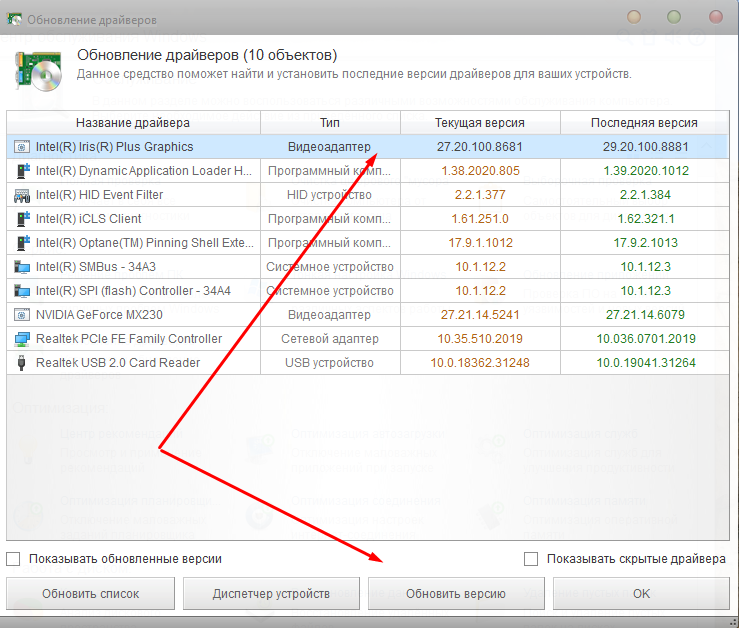Viewport: 739px width, 628px height.
Task: Select Intel(R) SPI (flash) Controller - 34A4 name
Action: [133, 291]
